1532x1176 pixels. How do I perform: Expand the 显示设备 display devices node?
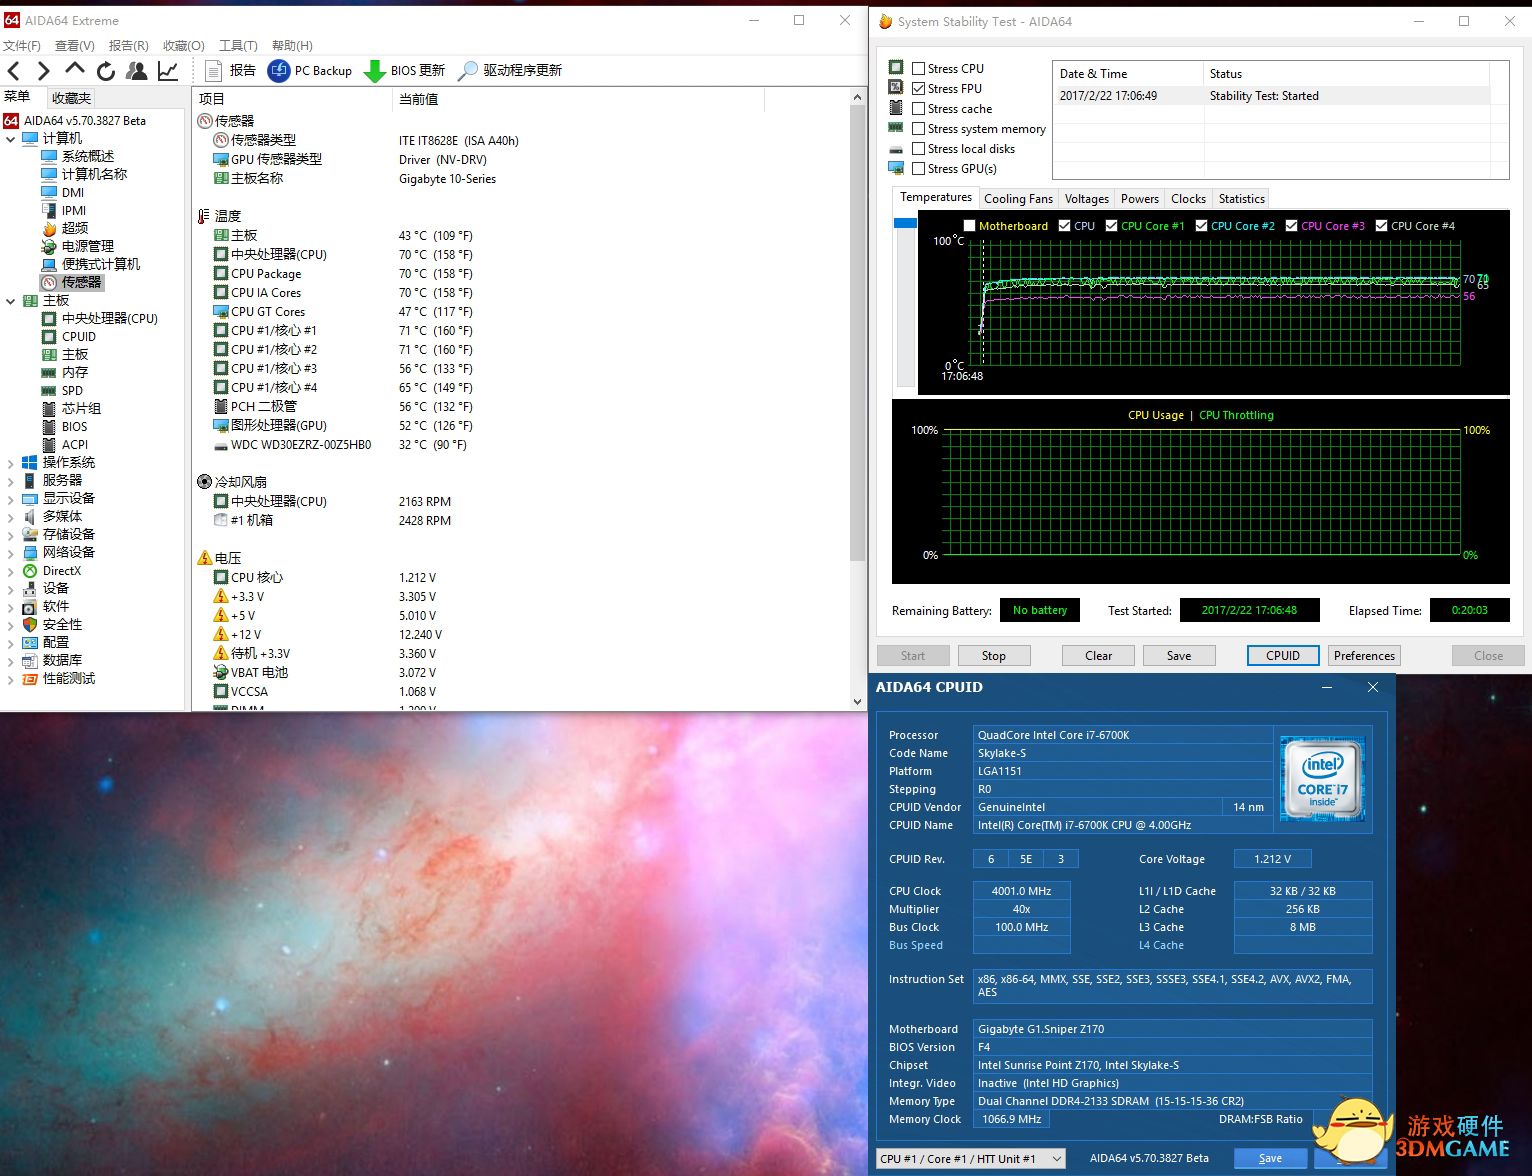tap(10, 499)
